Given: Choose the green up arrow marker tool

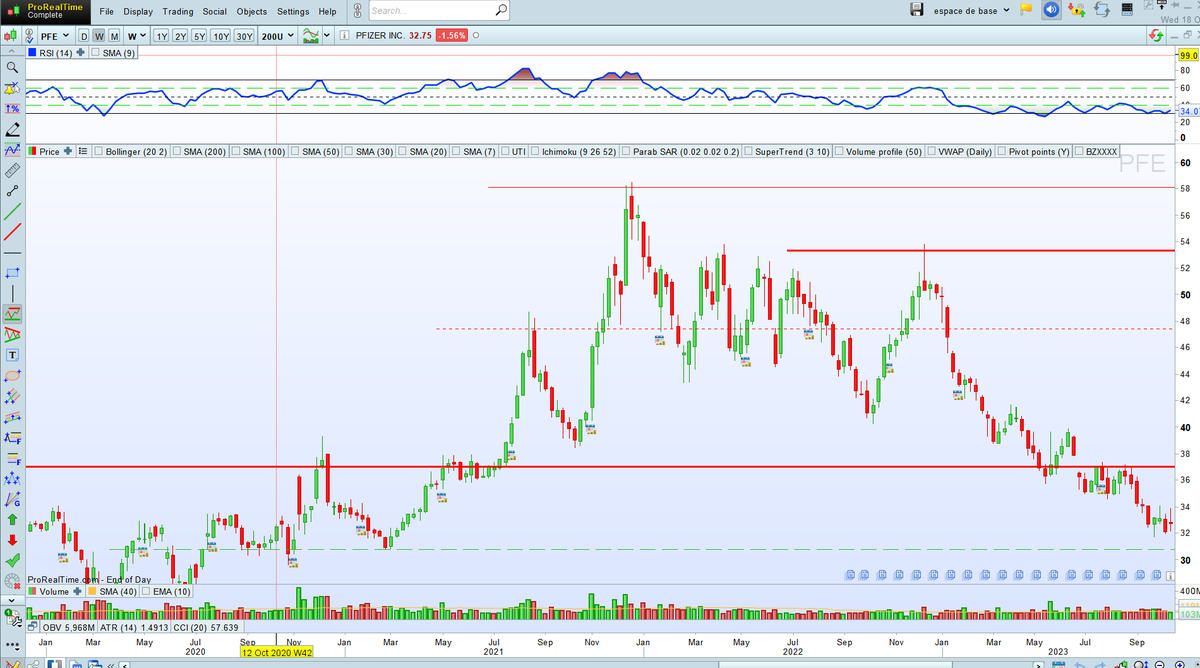Looking at the screenshot, I should [x=12, y=519].
